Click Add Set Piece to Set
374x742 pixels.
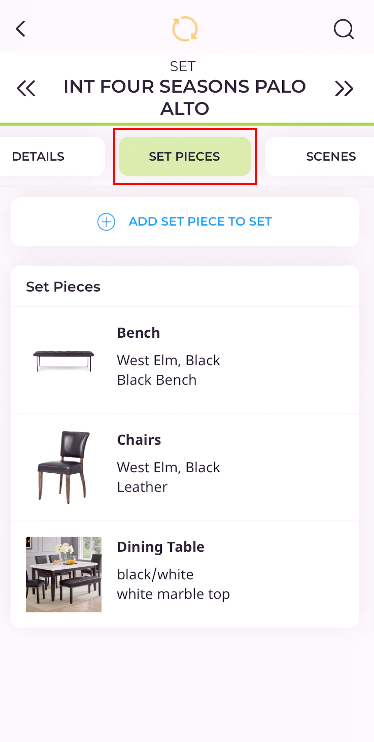point(185,221)
